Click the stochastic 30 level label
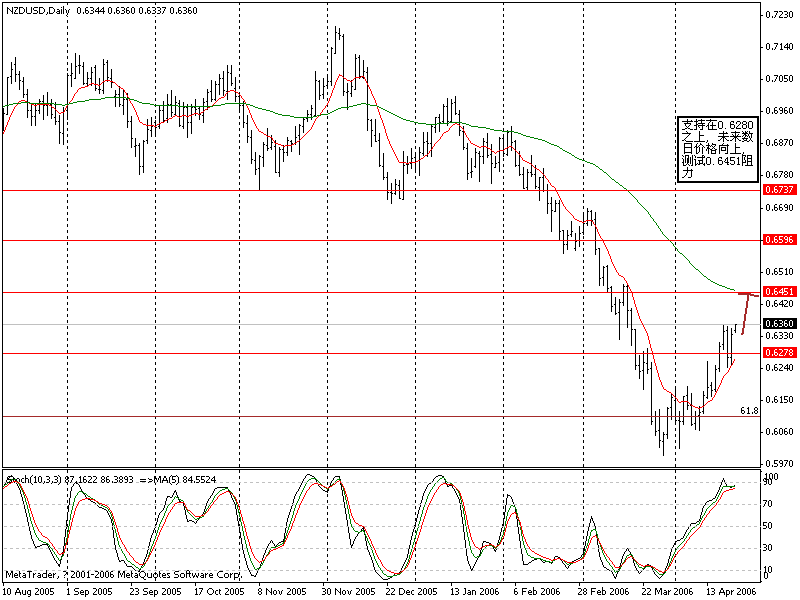 pyautogui.click(x=768, y=548)
